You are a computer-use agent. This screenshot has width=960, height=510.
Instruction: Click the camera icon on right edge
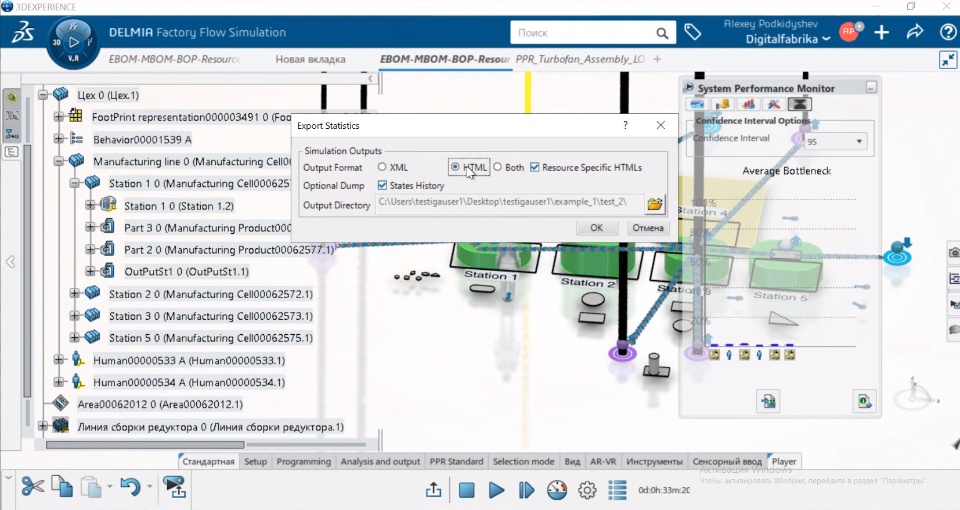(954, 252)
